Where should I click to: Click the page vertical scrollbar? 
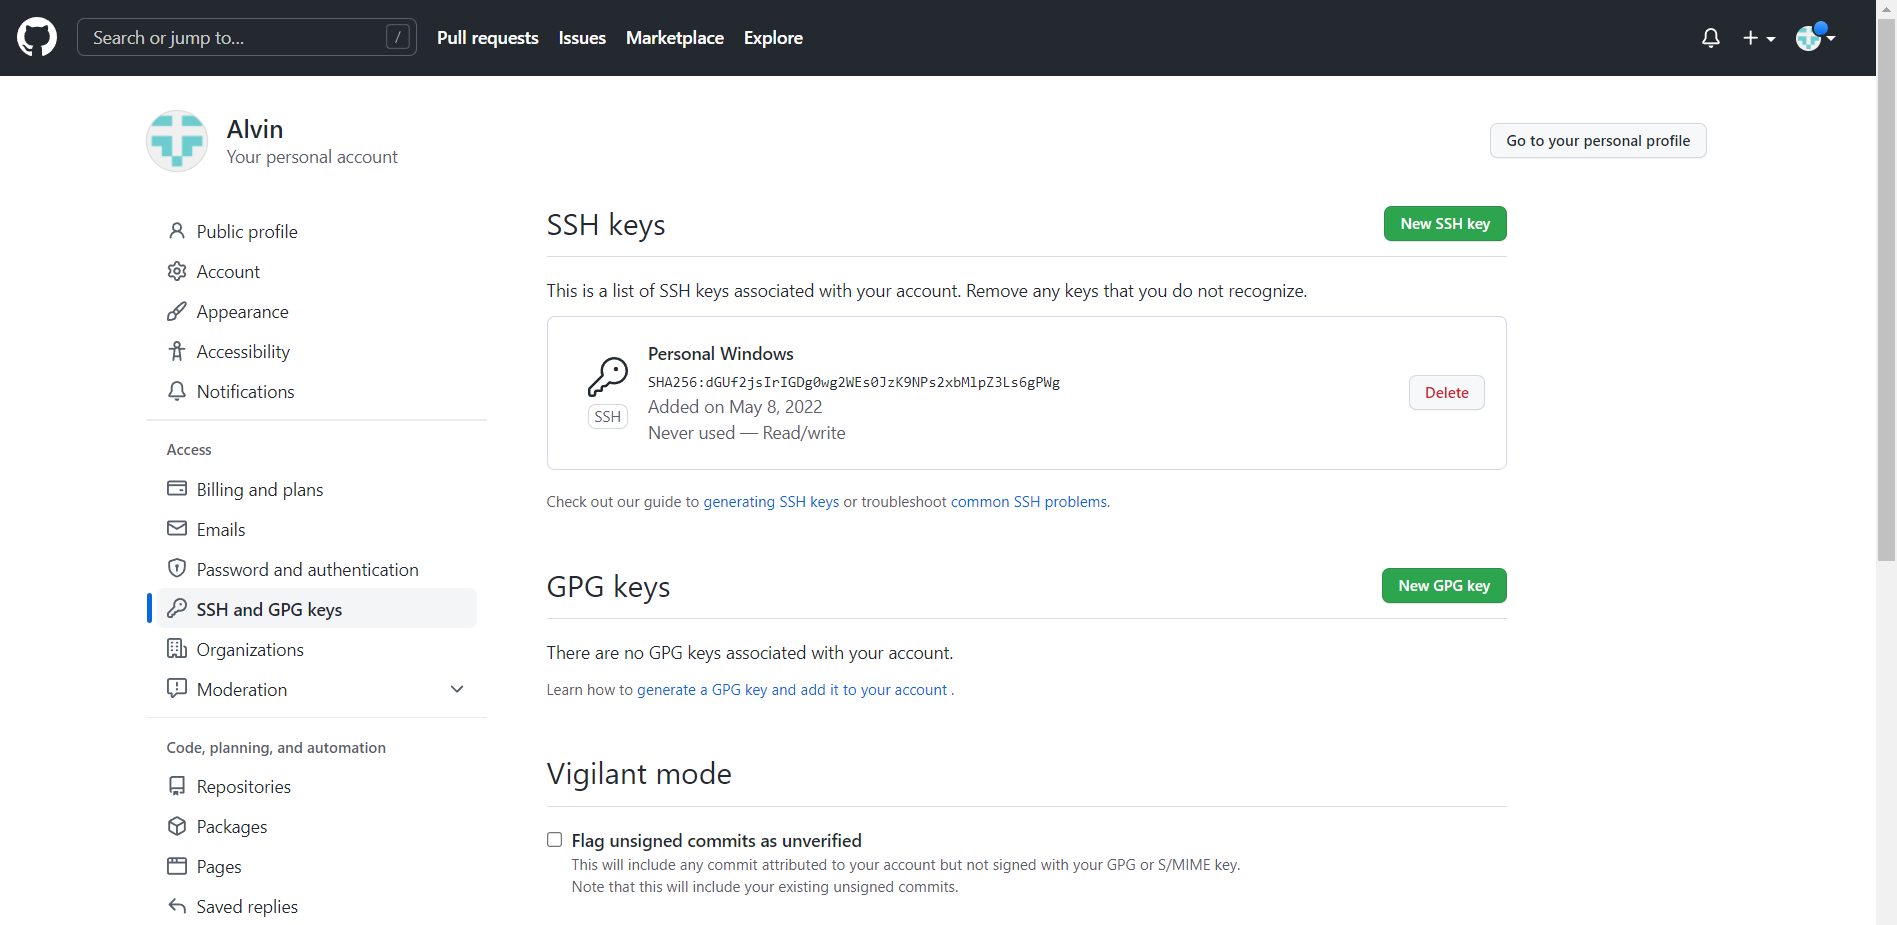[1885, 300]
